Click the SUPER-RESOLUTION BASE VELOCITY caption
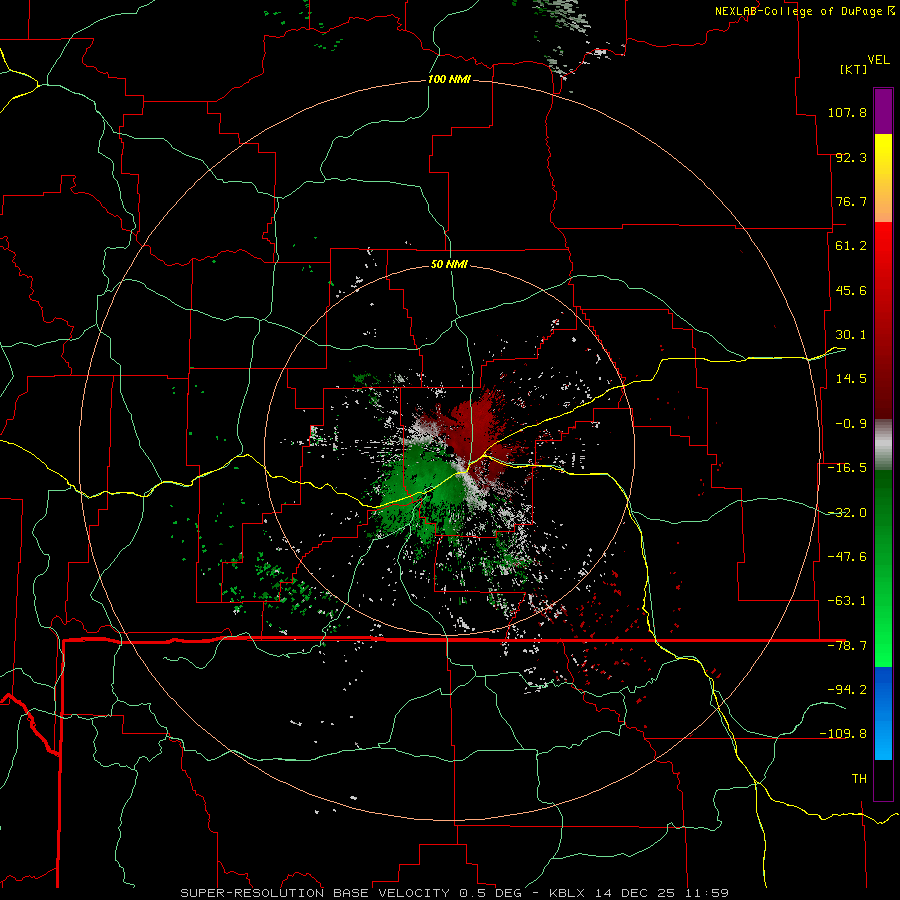 pyautogui.click(x=315, y=893)
